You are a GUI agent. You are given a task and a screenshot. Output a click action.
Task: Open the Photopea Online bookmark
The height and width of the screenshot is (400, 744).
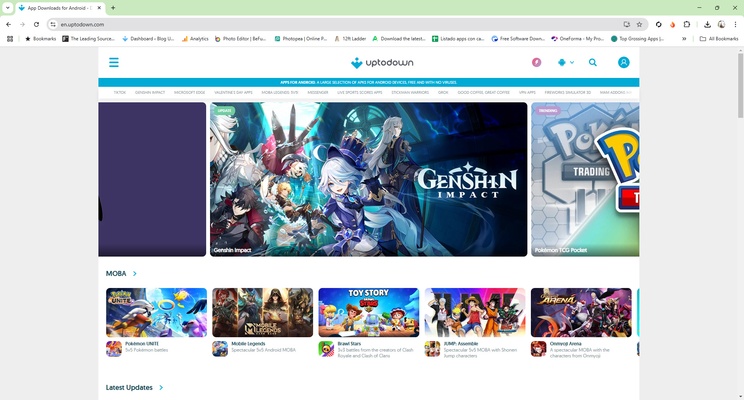click(301, 39)
